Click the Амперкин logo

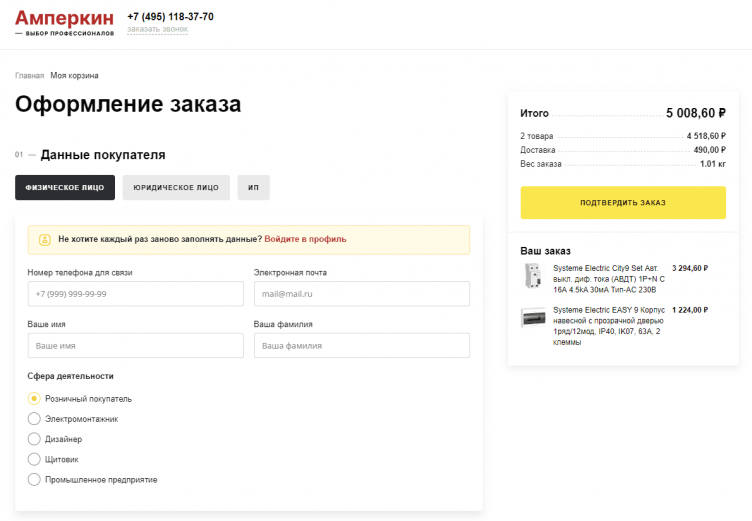64,23
